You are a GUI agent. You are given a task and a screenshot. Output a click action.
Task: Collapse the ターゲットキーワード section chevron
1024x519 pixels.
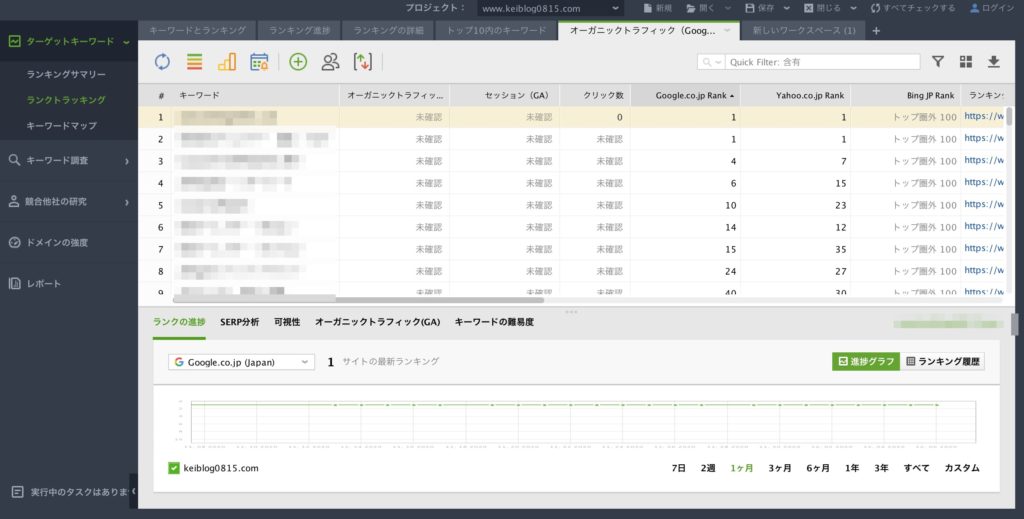[126, 42]
